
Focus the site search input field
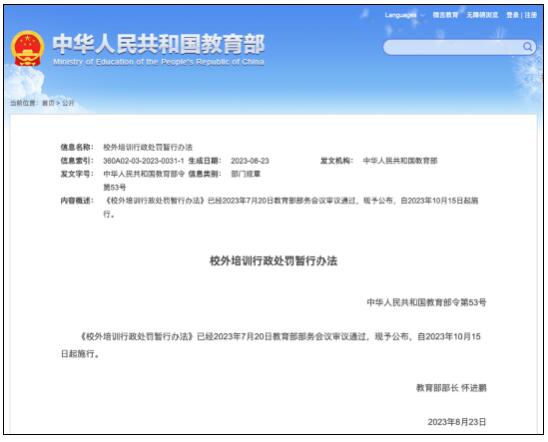click(459, 47)
